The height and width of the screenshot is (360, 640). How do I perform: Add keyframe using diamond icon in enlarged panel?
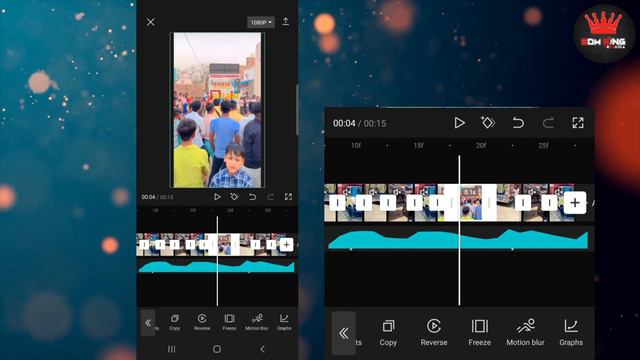[x=487, y=122]
